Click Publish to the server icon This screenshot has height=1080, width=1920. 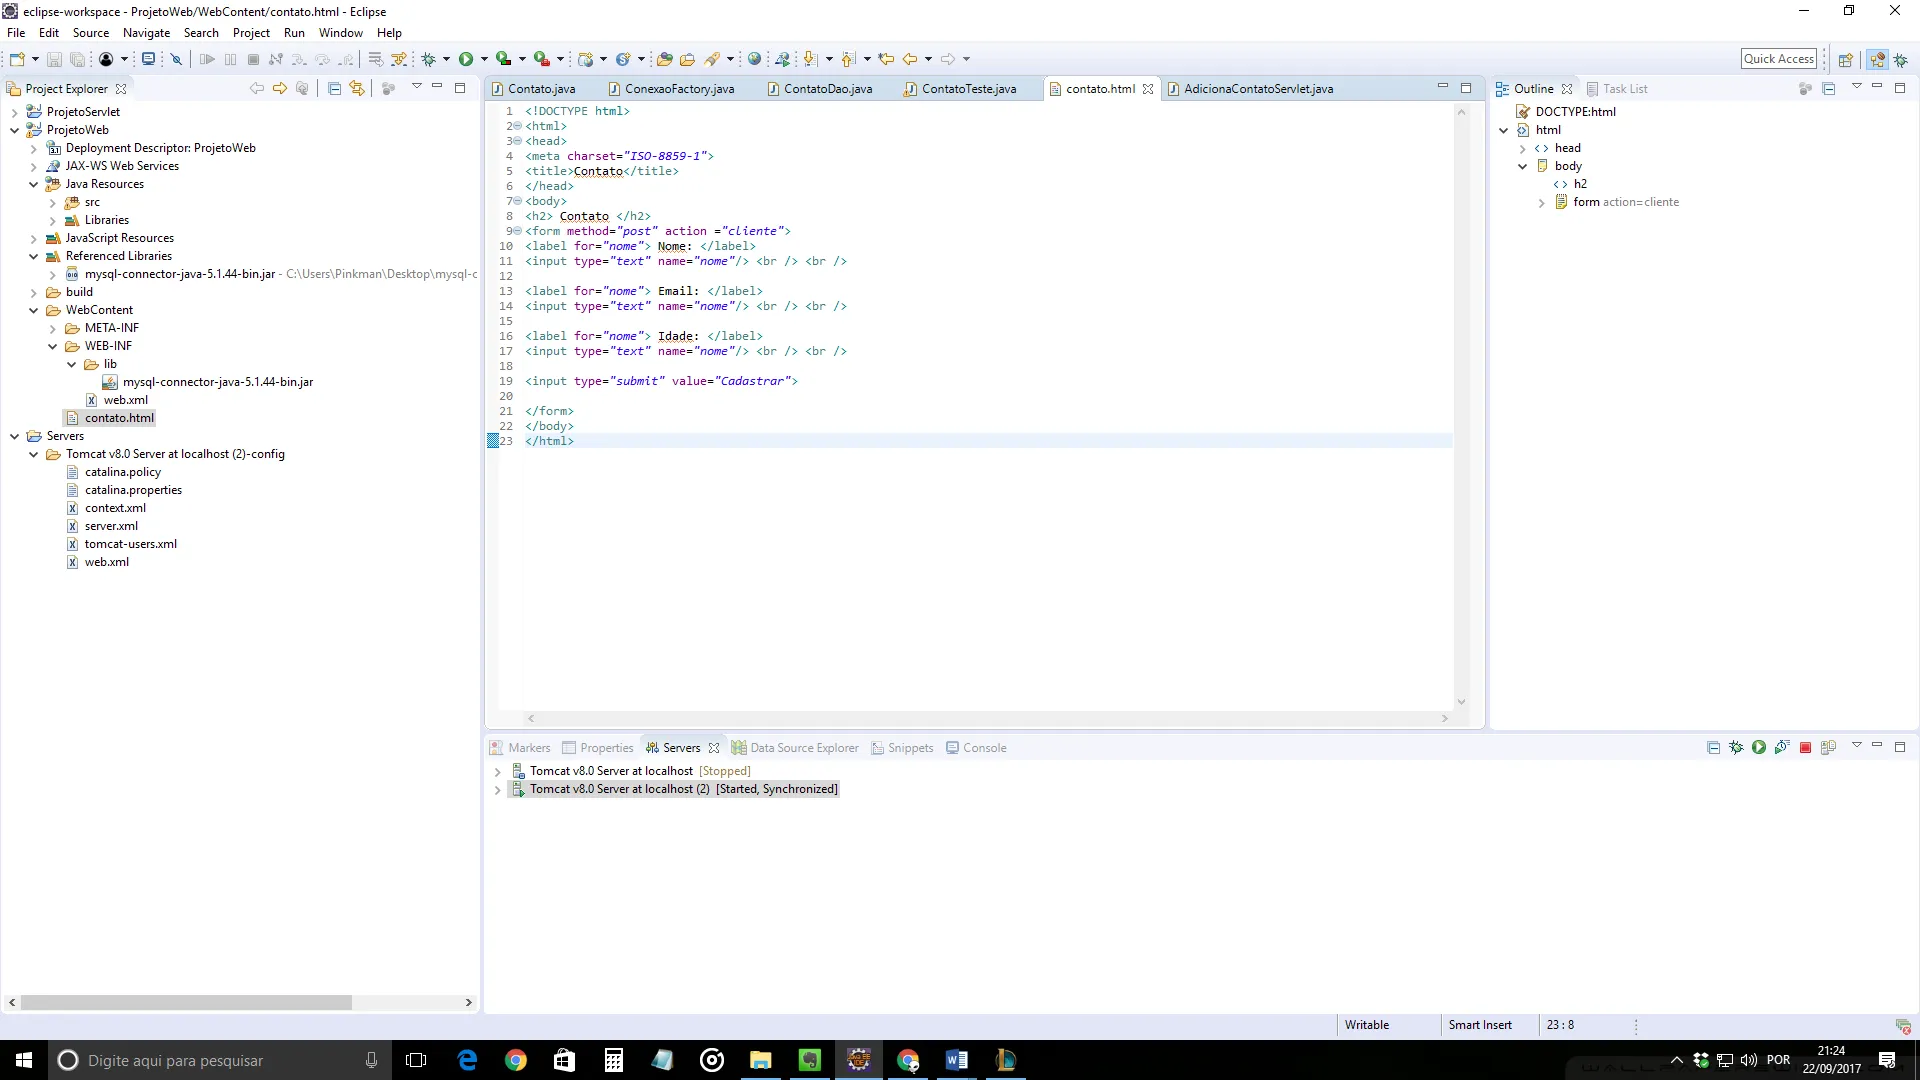[1828, 748]
